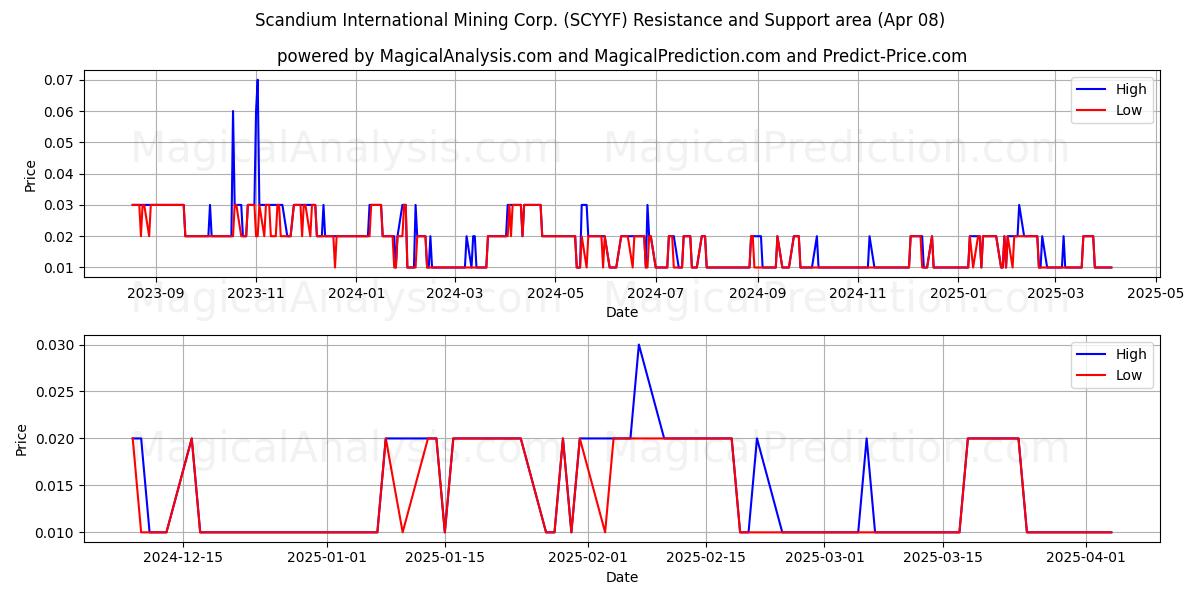This screenshot has height=600, width=1200.
Task: Click the 2024-09 date tick label
Action: point(757,293)
